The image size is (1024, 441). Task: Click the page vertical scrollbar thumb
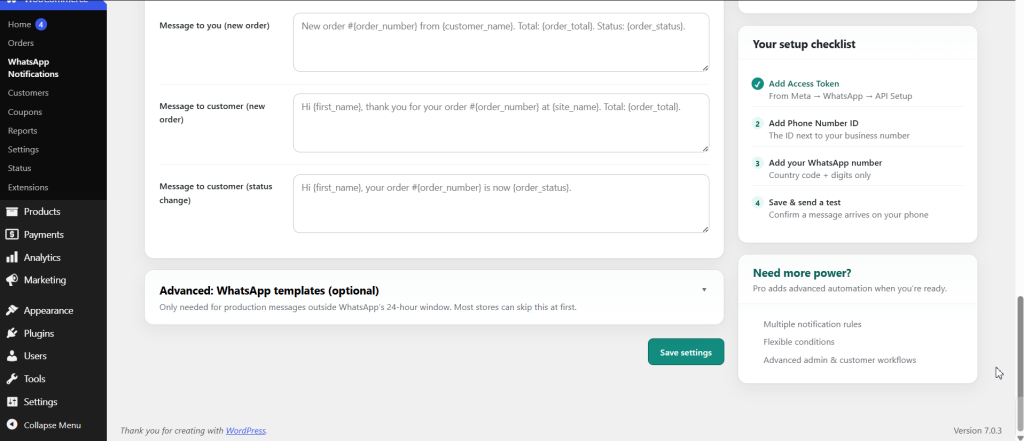[x=1019, y=364]
